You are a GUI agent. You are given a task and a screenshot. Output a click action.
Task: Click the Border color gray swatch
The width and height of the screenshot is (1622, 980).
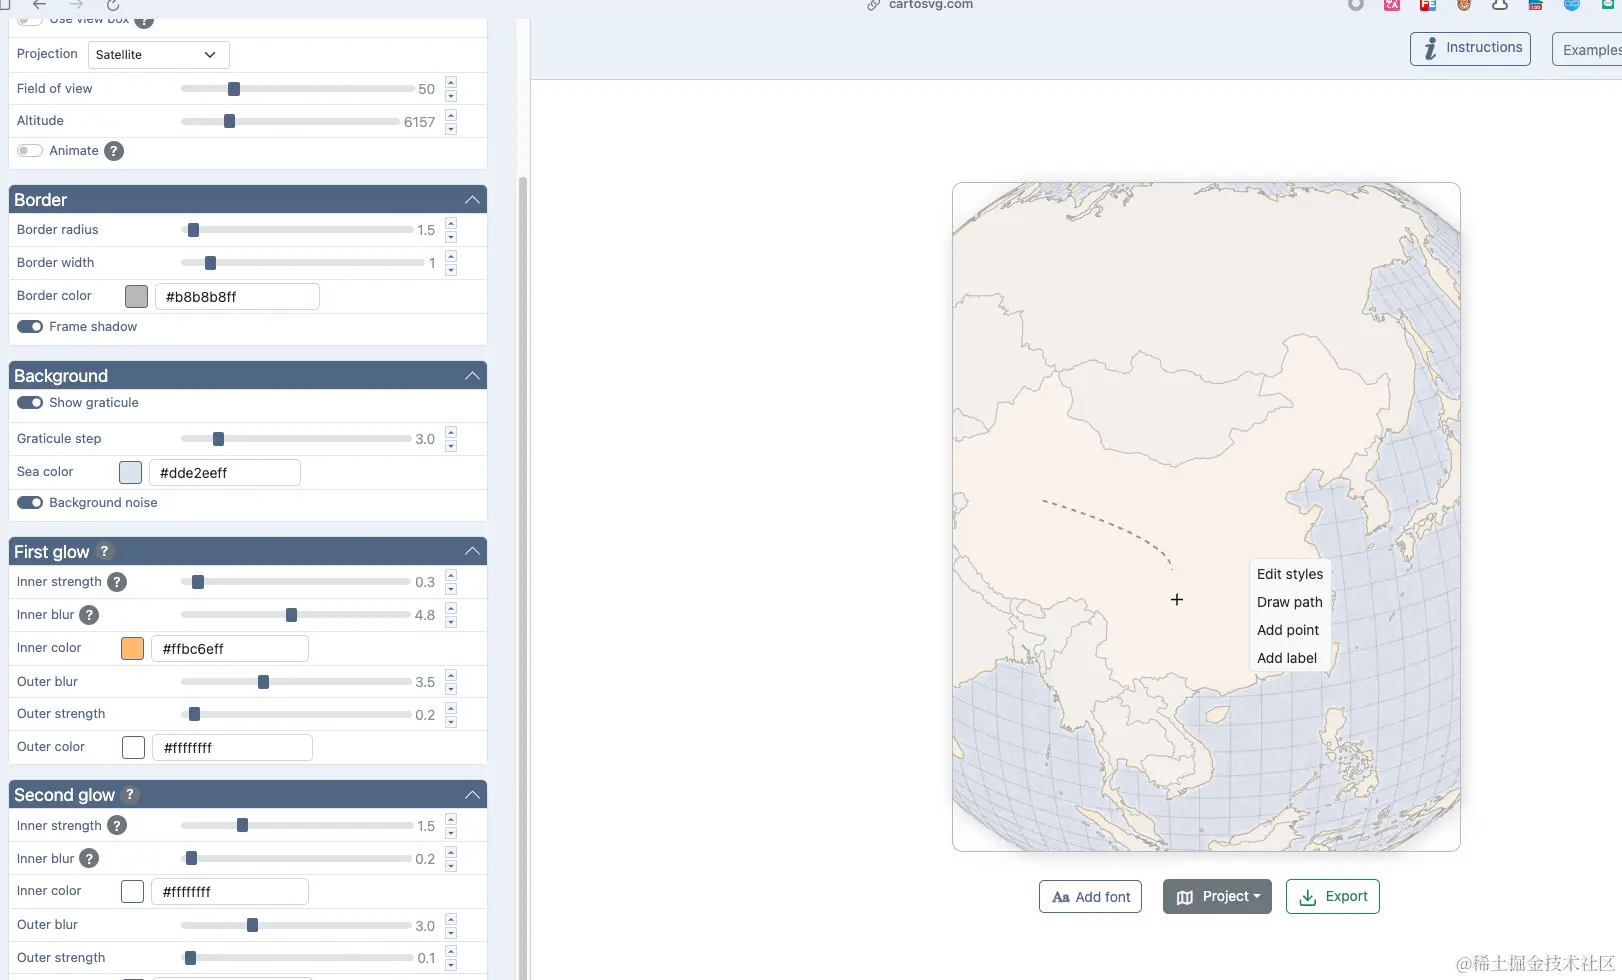[137, 296]
